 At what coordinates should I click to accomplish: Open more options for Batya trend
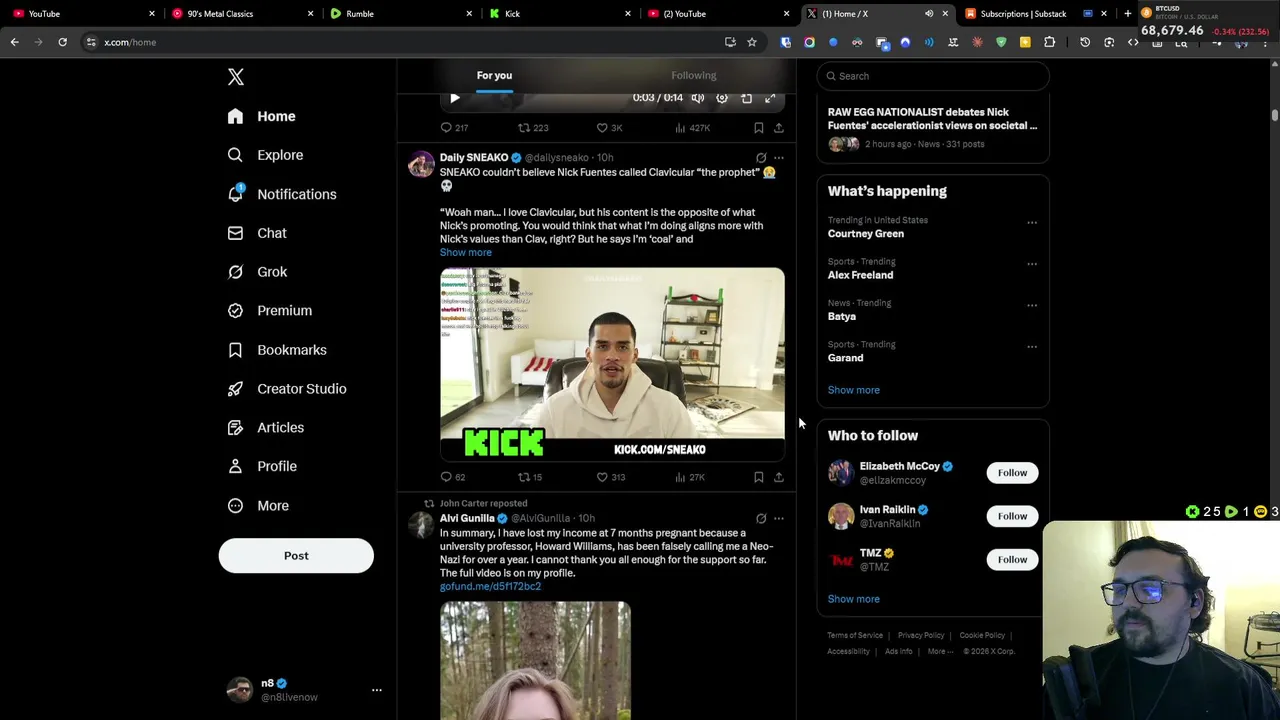point(1032,305)
